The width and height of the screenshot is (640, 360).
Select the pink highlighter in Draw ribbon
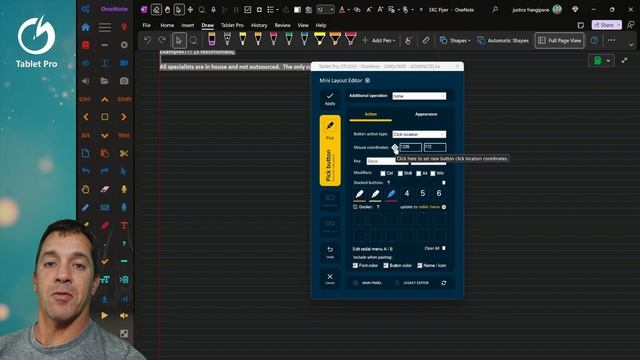coord(351,39)
